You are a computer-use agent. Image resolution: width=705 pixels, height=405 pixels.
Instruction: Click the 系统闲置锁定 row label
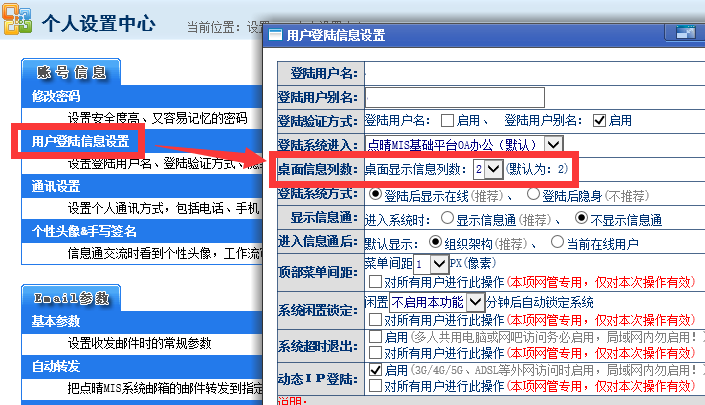[318, 310]
